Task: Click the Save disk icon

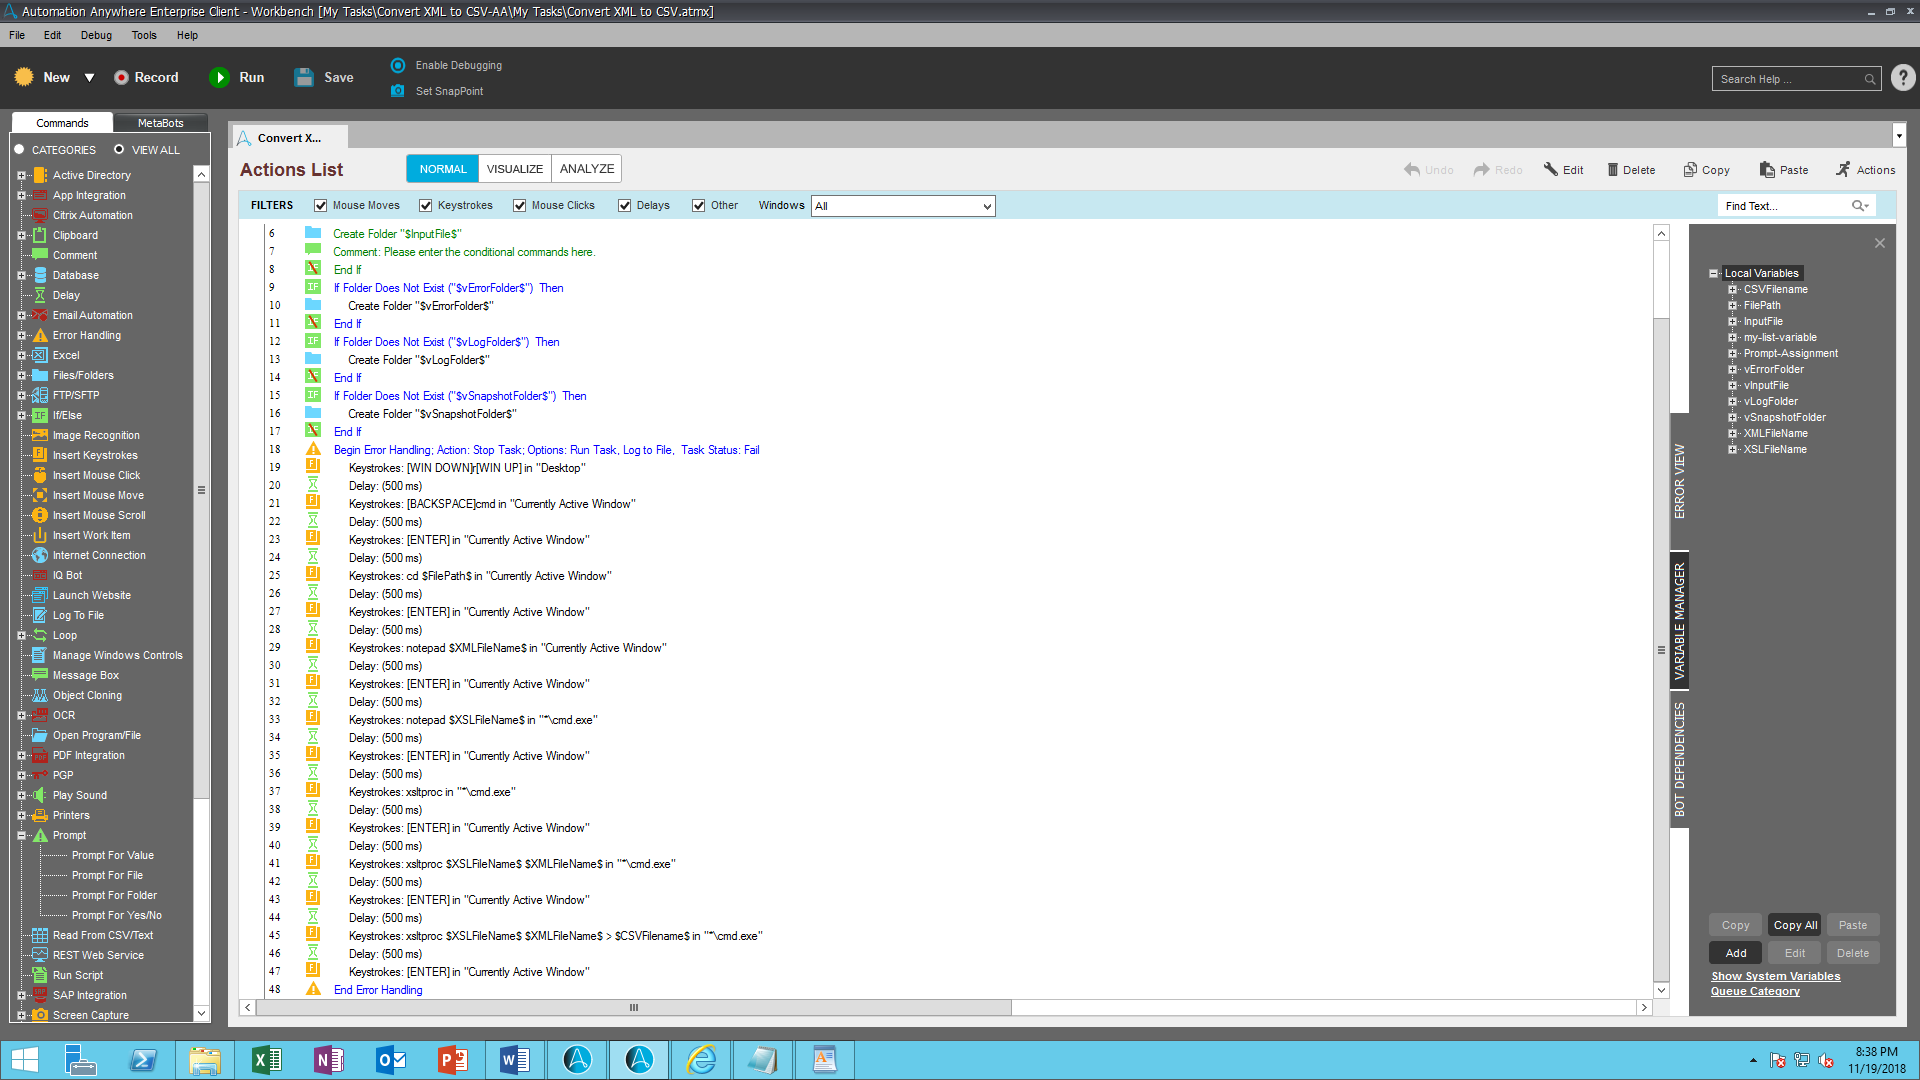Action: (304, 78)
